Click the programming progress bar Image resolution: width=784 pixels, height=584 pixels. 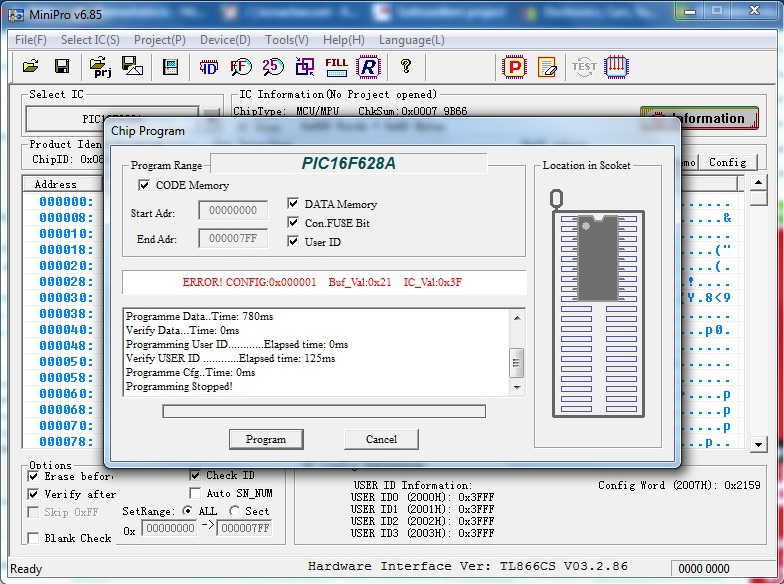pos(324,411)
